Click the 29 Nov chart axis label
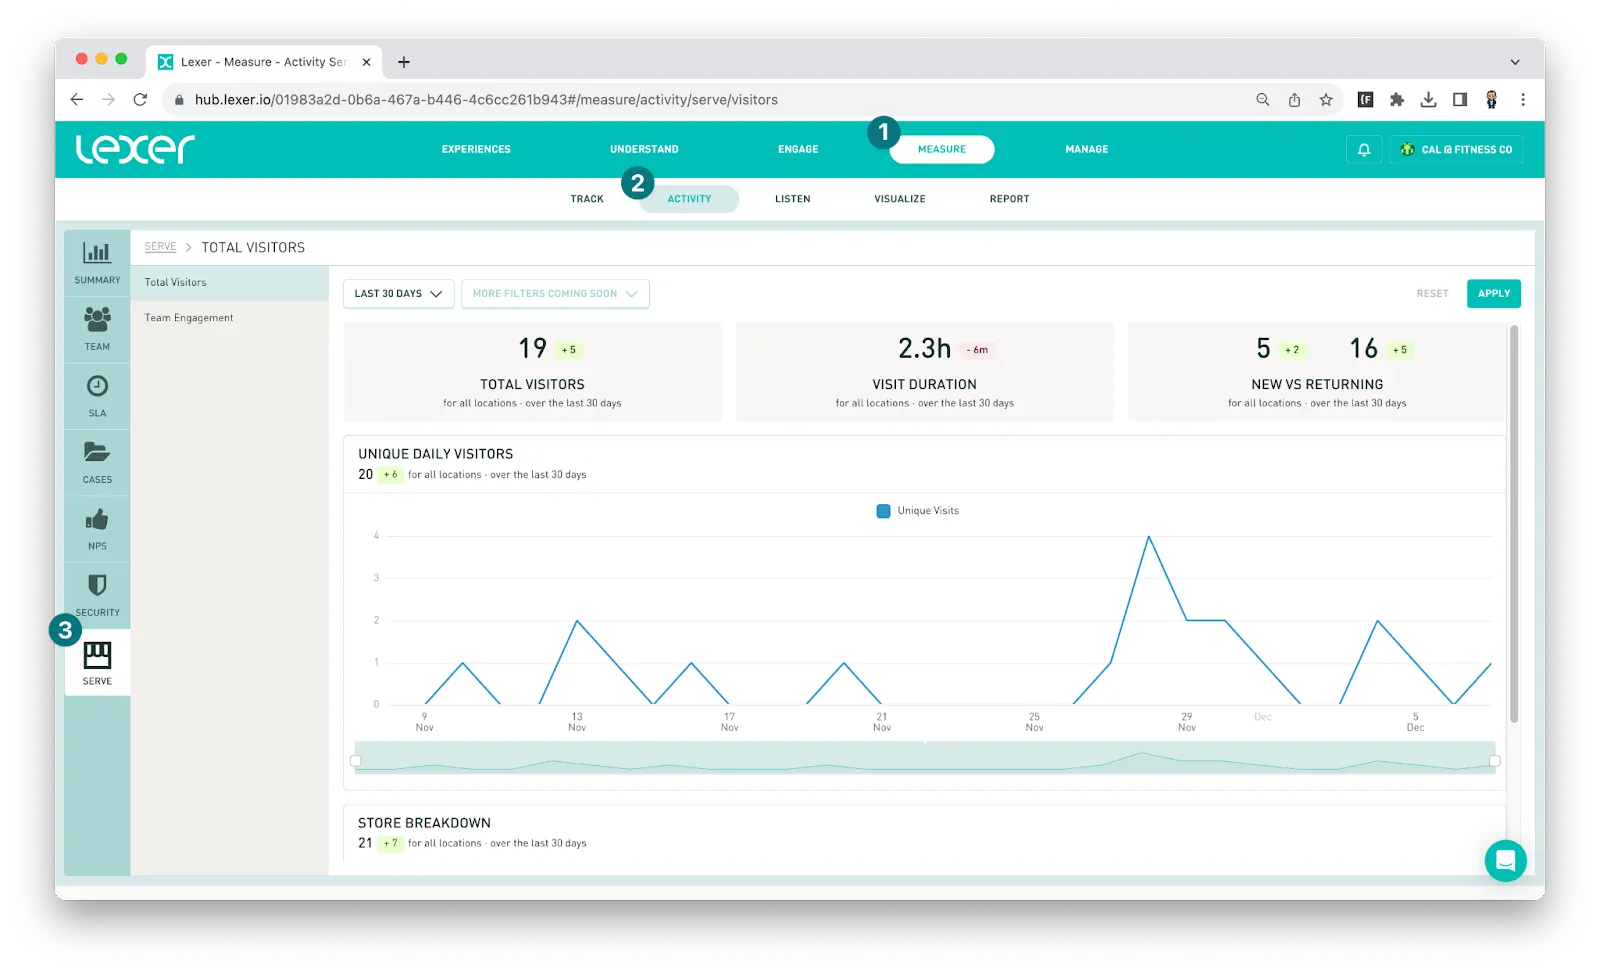1600x973 pixels. (x=1187, y=722)
